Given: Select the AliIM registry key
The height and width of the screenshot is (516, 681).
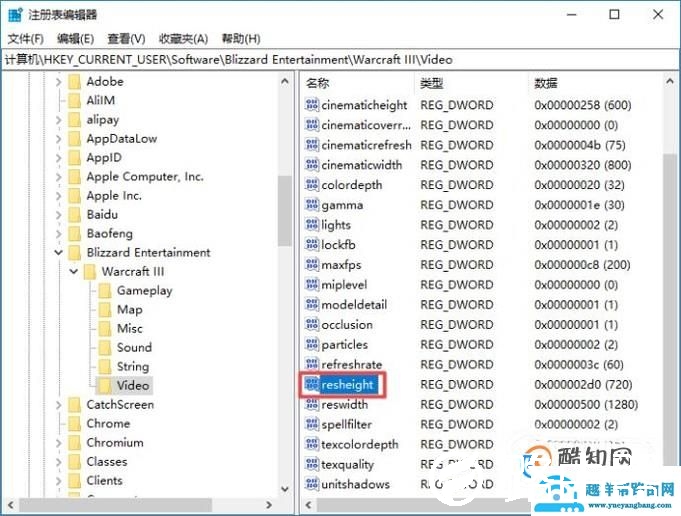Looking at the screenshot, I should (x=101, y=100).
